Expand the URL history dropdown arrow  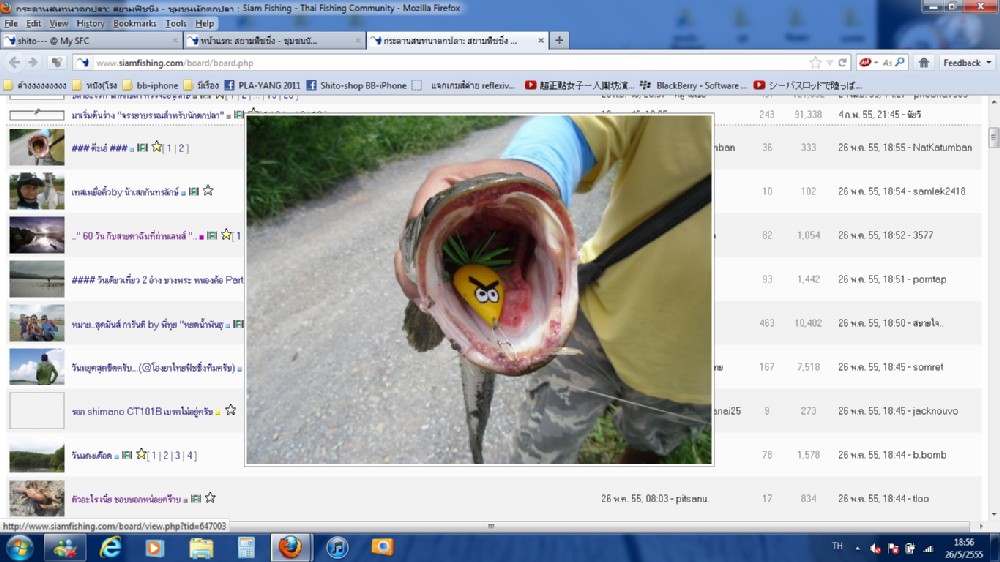830,63
